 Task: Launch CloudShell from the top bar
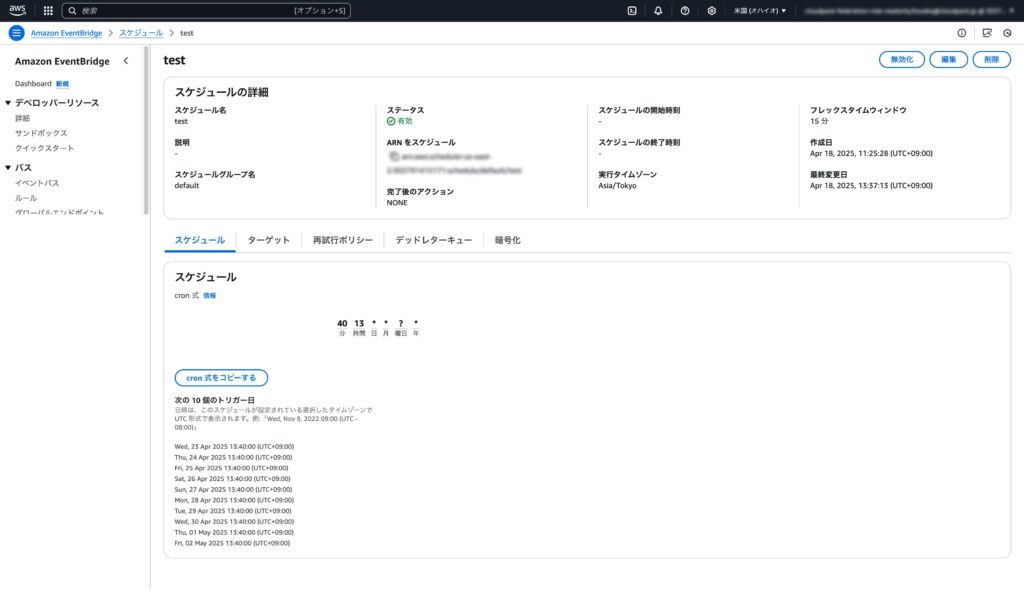(632, 10)
